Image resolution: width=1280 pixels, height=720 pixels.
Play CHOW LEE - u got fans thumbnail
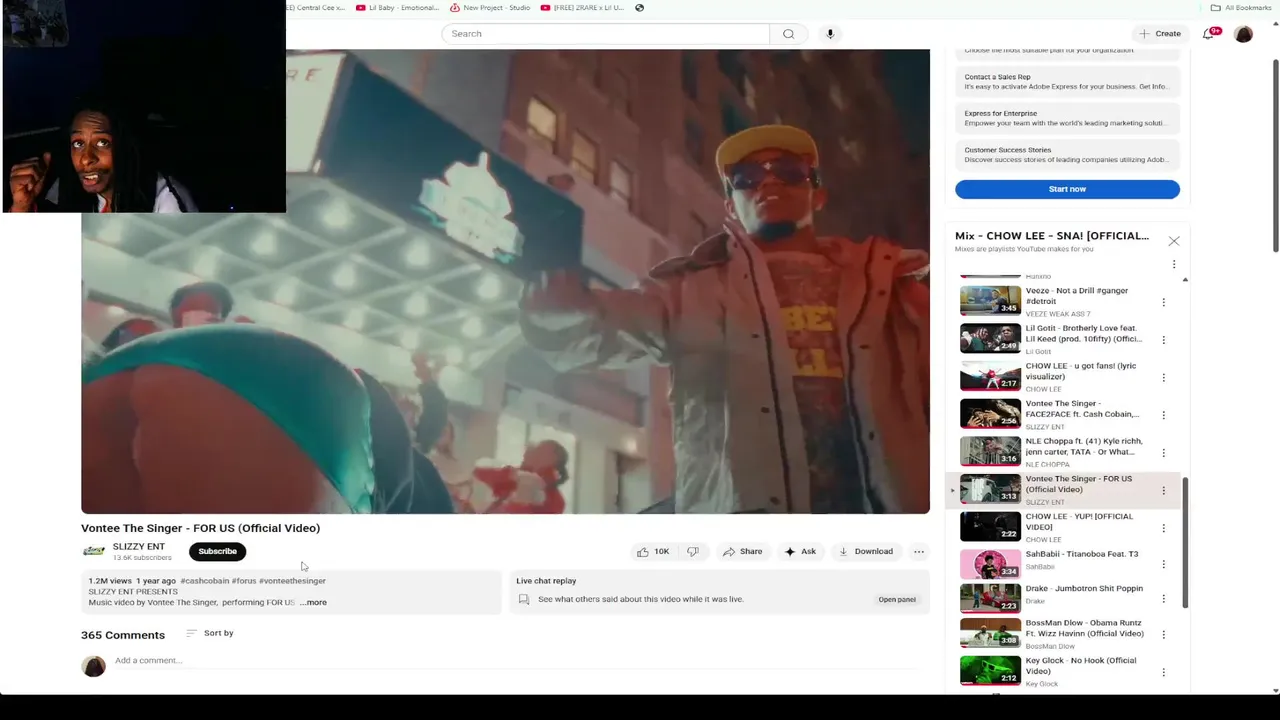(990, 376)
